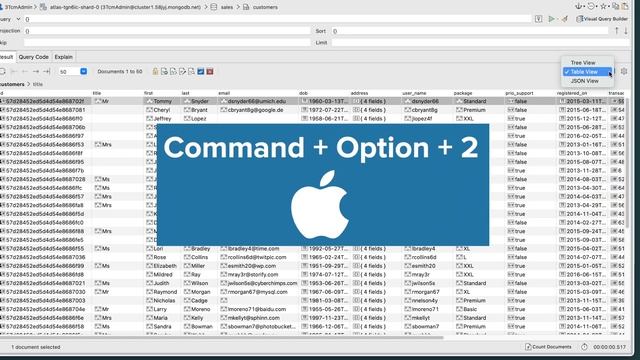Viewport: 640px width, 360px height.
Task: Open dropdown arrow beside anchor icon
Action: pyautogui.click(x=584, y=7)
